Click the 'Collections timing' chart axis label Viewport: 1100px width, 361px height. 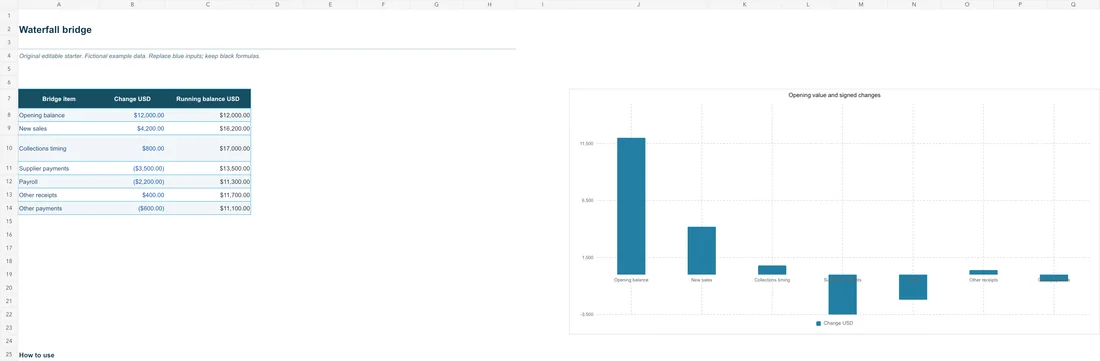pyautogui.click(x=772, y=280)
